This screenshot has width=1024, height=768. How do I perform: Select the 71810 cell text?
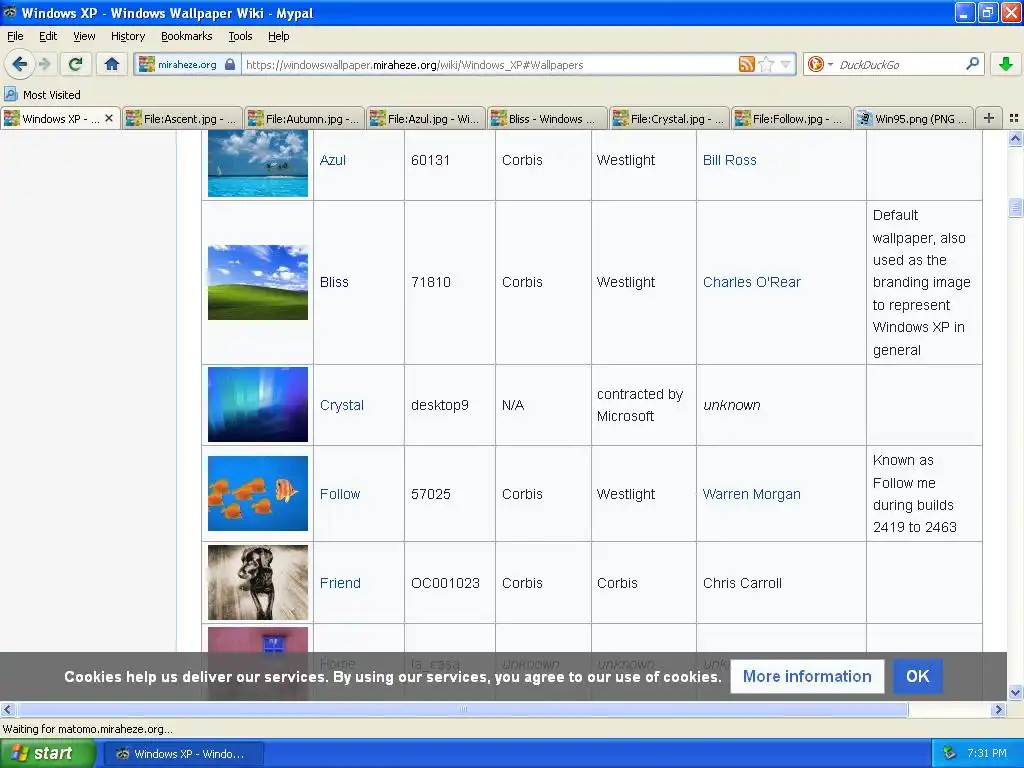430,282
